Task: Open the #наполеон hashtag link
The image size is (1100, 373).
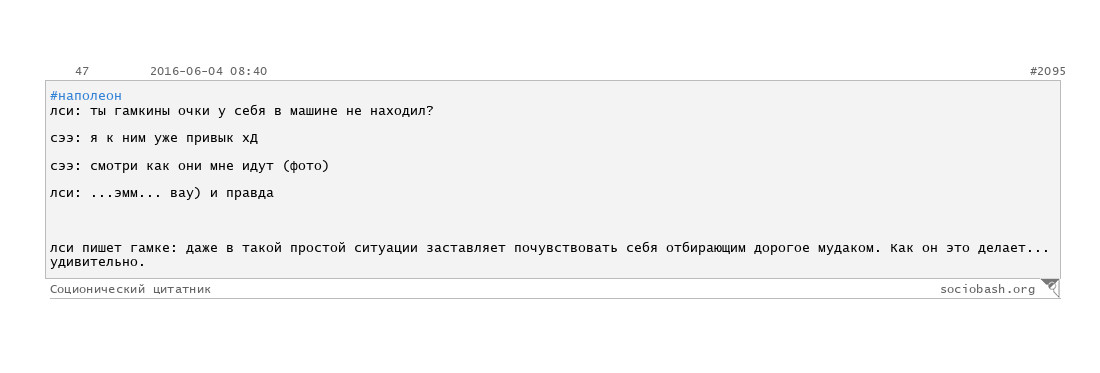Action: [86, 96]
